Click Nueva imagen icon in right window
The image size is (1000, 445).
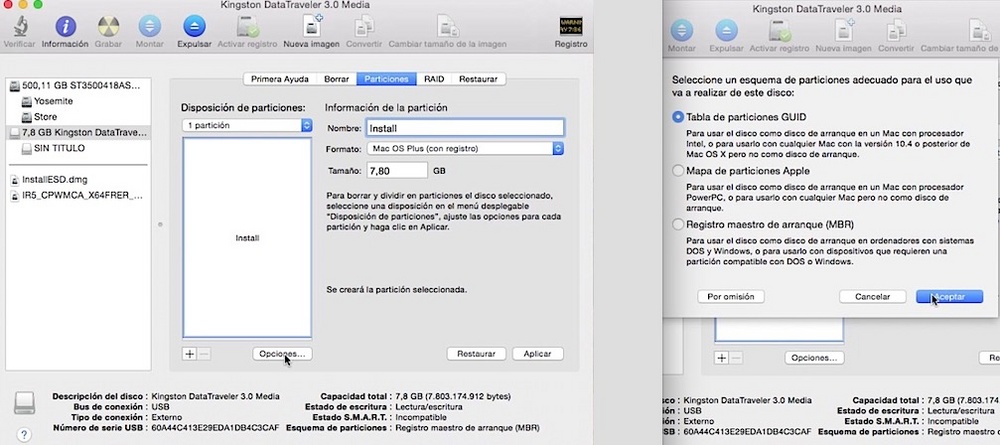[x=843, y=31]
